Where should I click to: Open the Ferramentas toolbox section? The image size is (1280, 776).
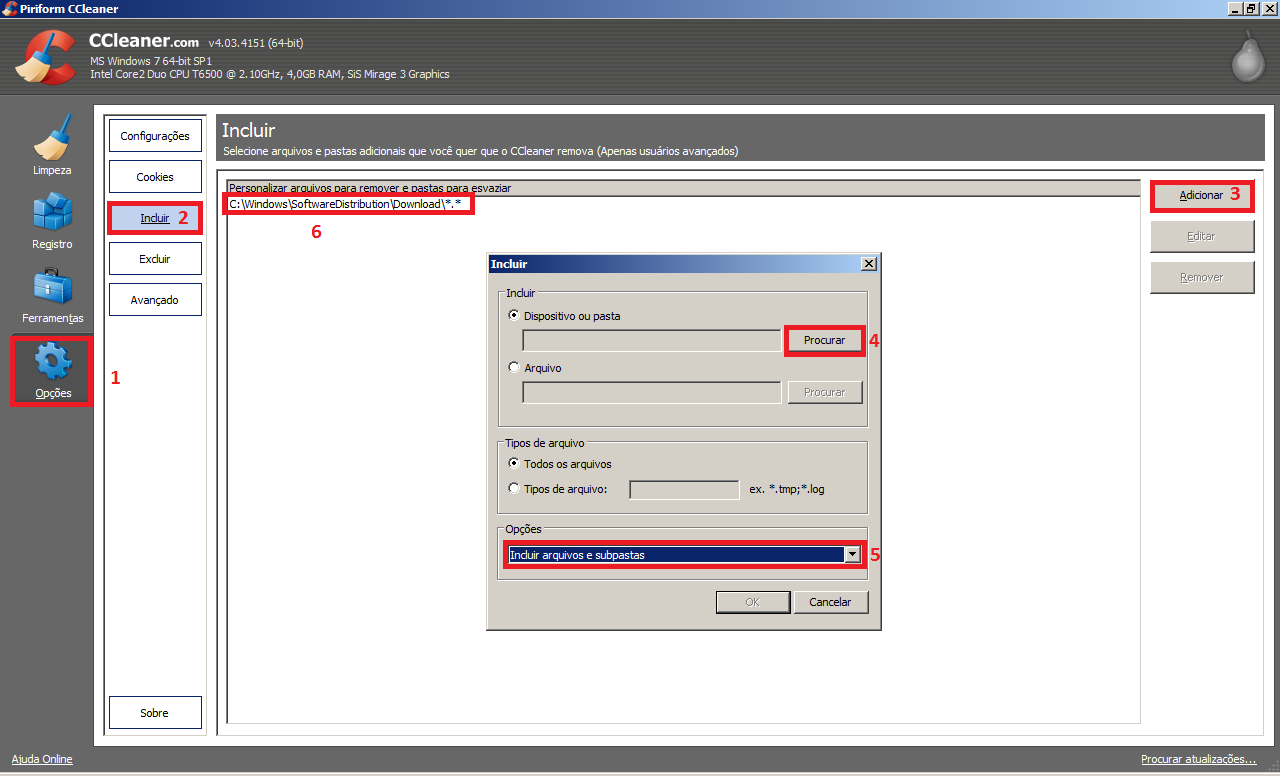(x=52, y=294)
